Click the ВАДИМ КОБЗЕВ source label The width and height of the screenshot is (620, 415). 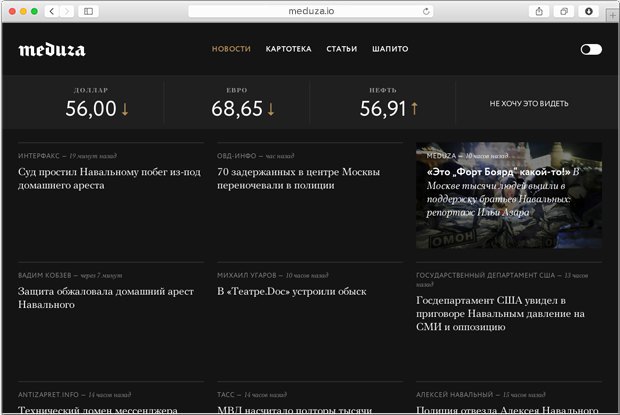coord(45,275)
